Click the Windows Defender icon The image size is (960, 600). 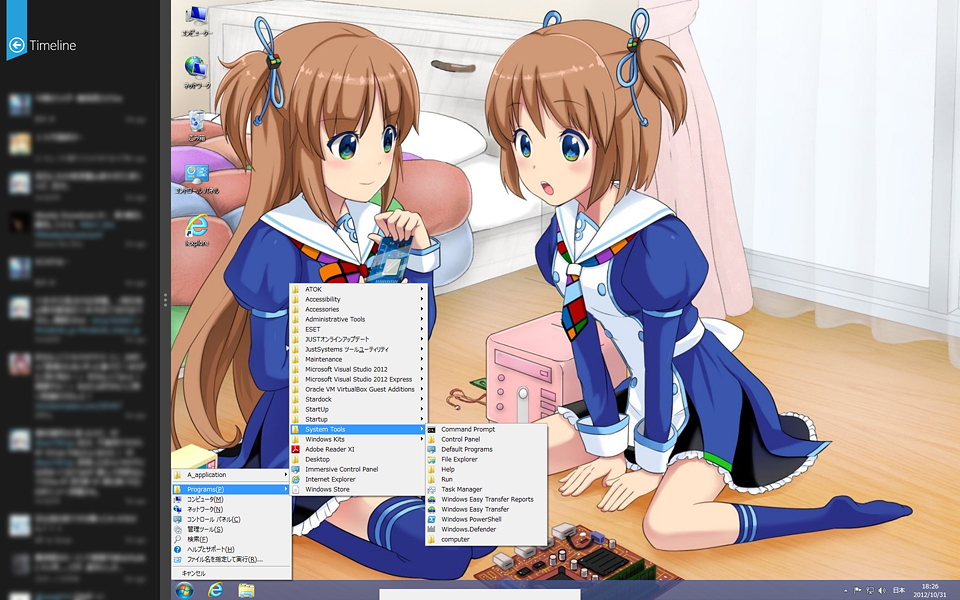432,529
